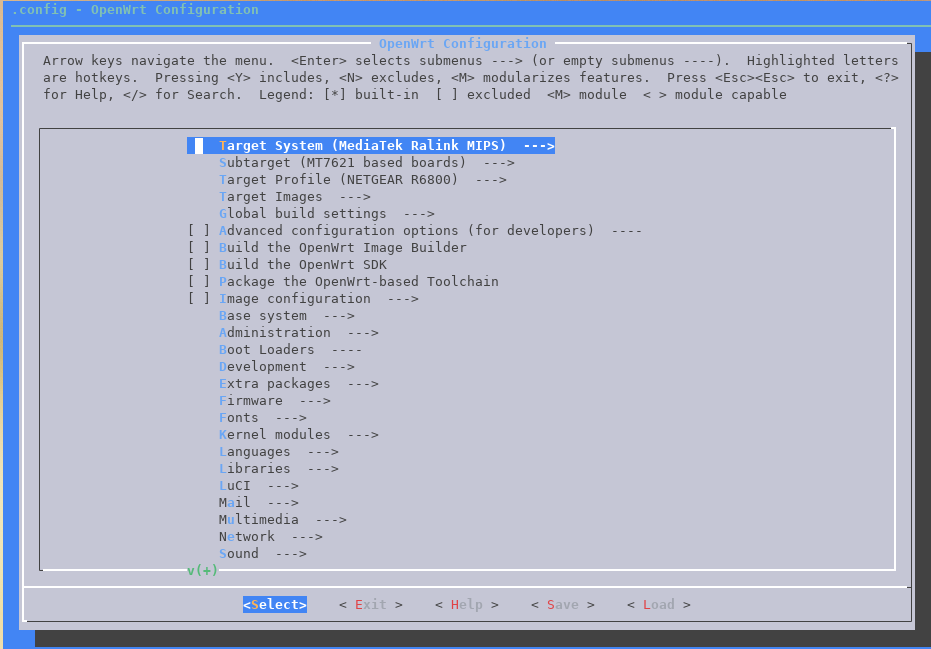Enable Build the OpenWrt Image Builder
The width and height of the screenshot is (931, 649).
[199, 248]
